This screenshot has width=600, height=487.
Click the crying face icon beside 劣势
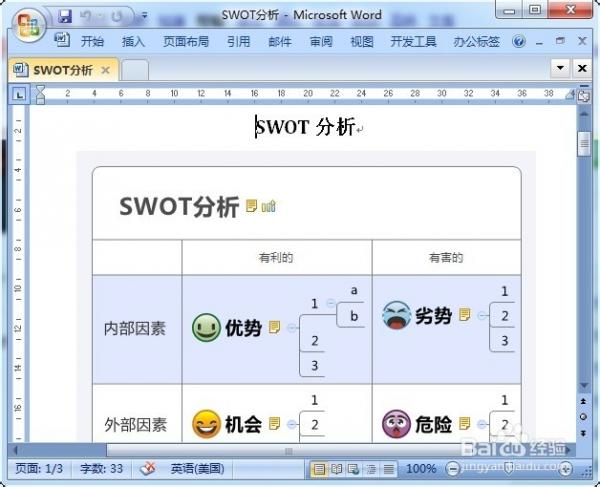click(396, 315)
